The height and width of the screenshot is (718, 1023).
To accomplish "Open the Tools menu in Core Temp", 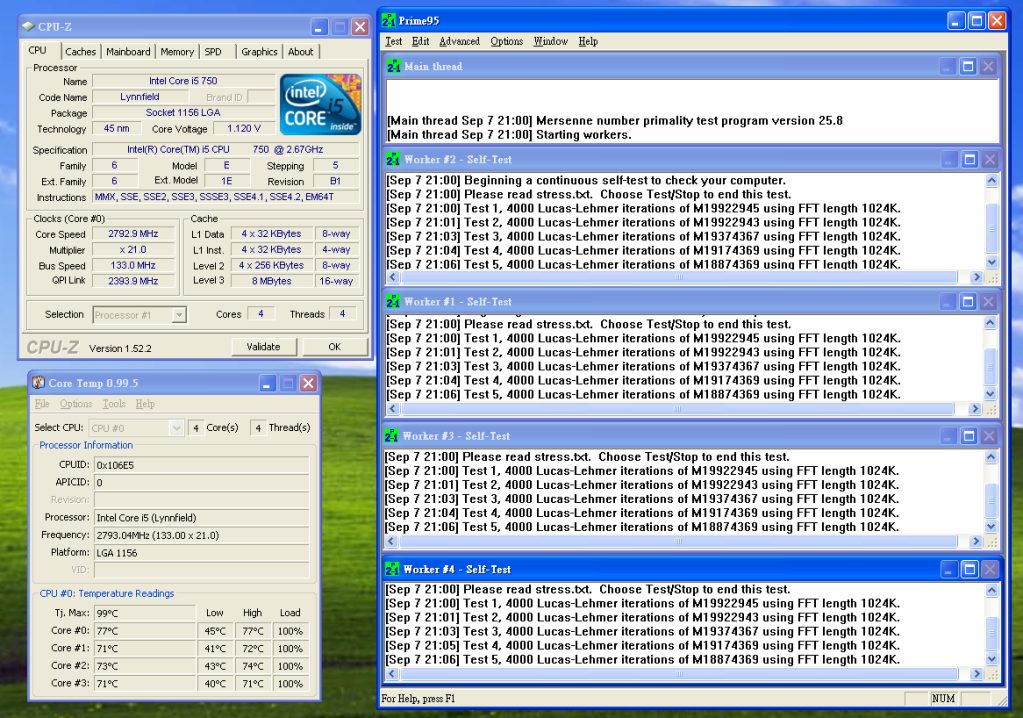I will tap(114, 404).
